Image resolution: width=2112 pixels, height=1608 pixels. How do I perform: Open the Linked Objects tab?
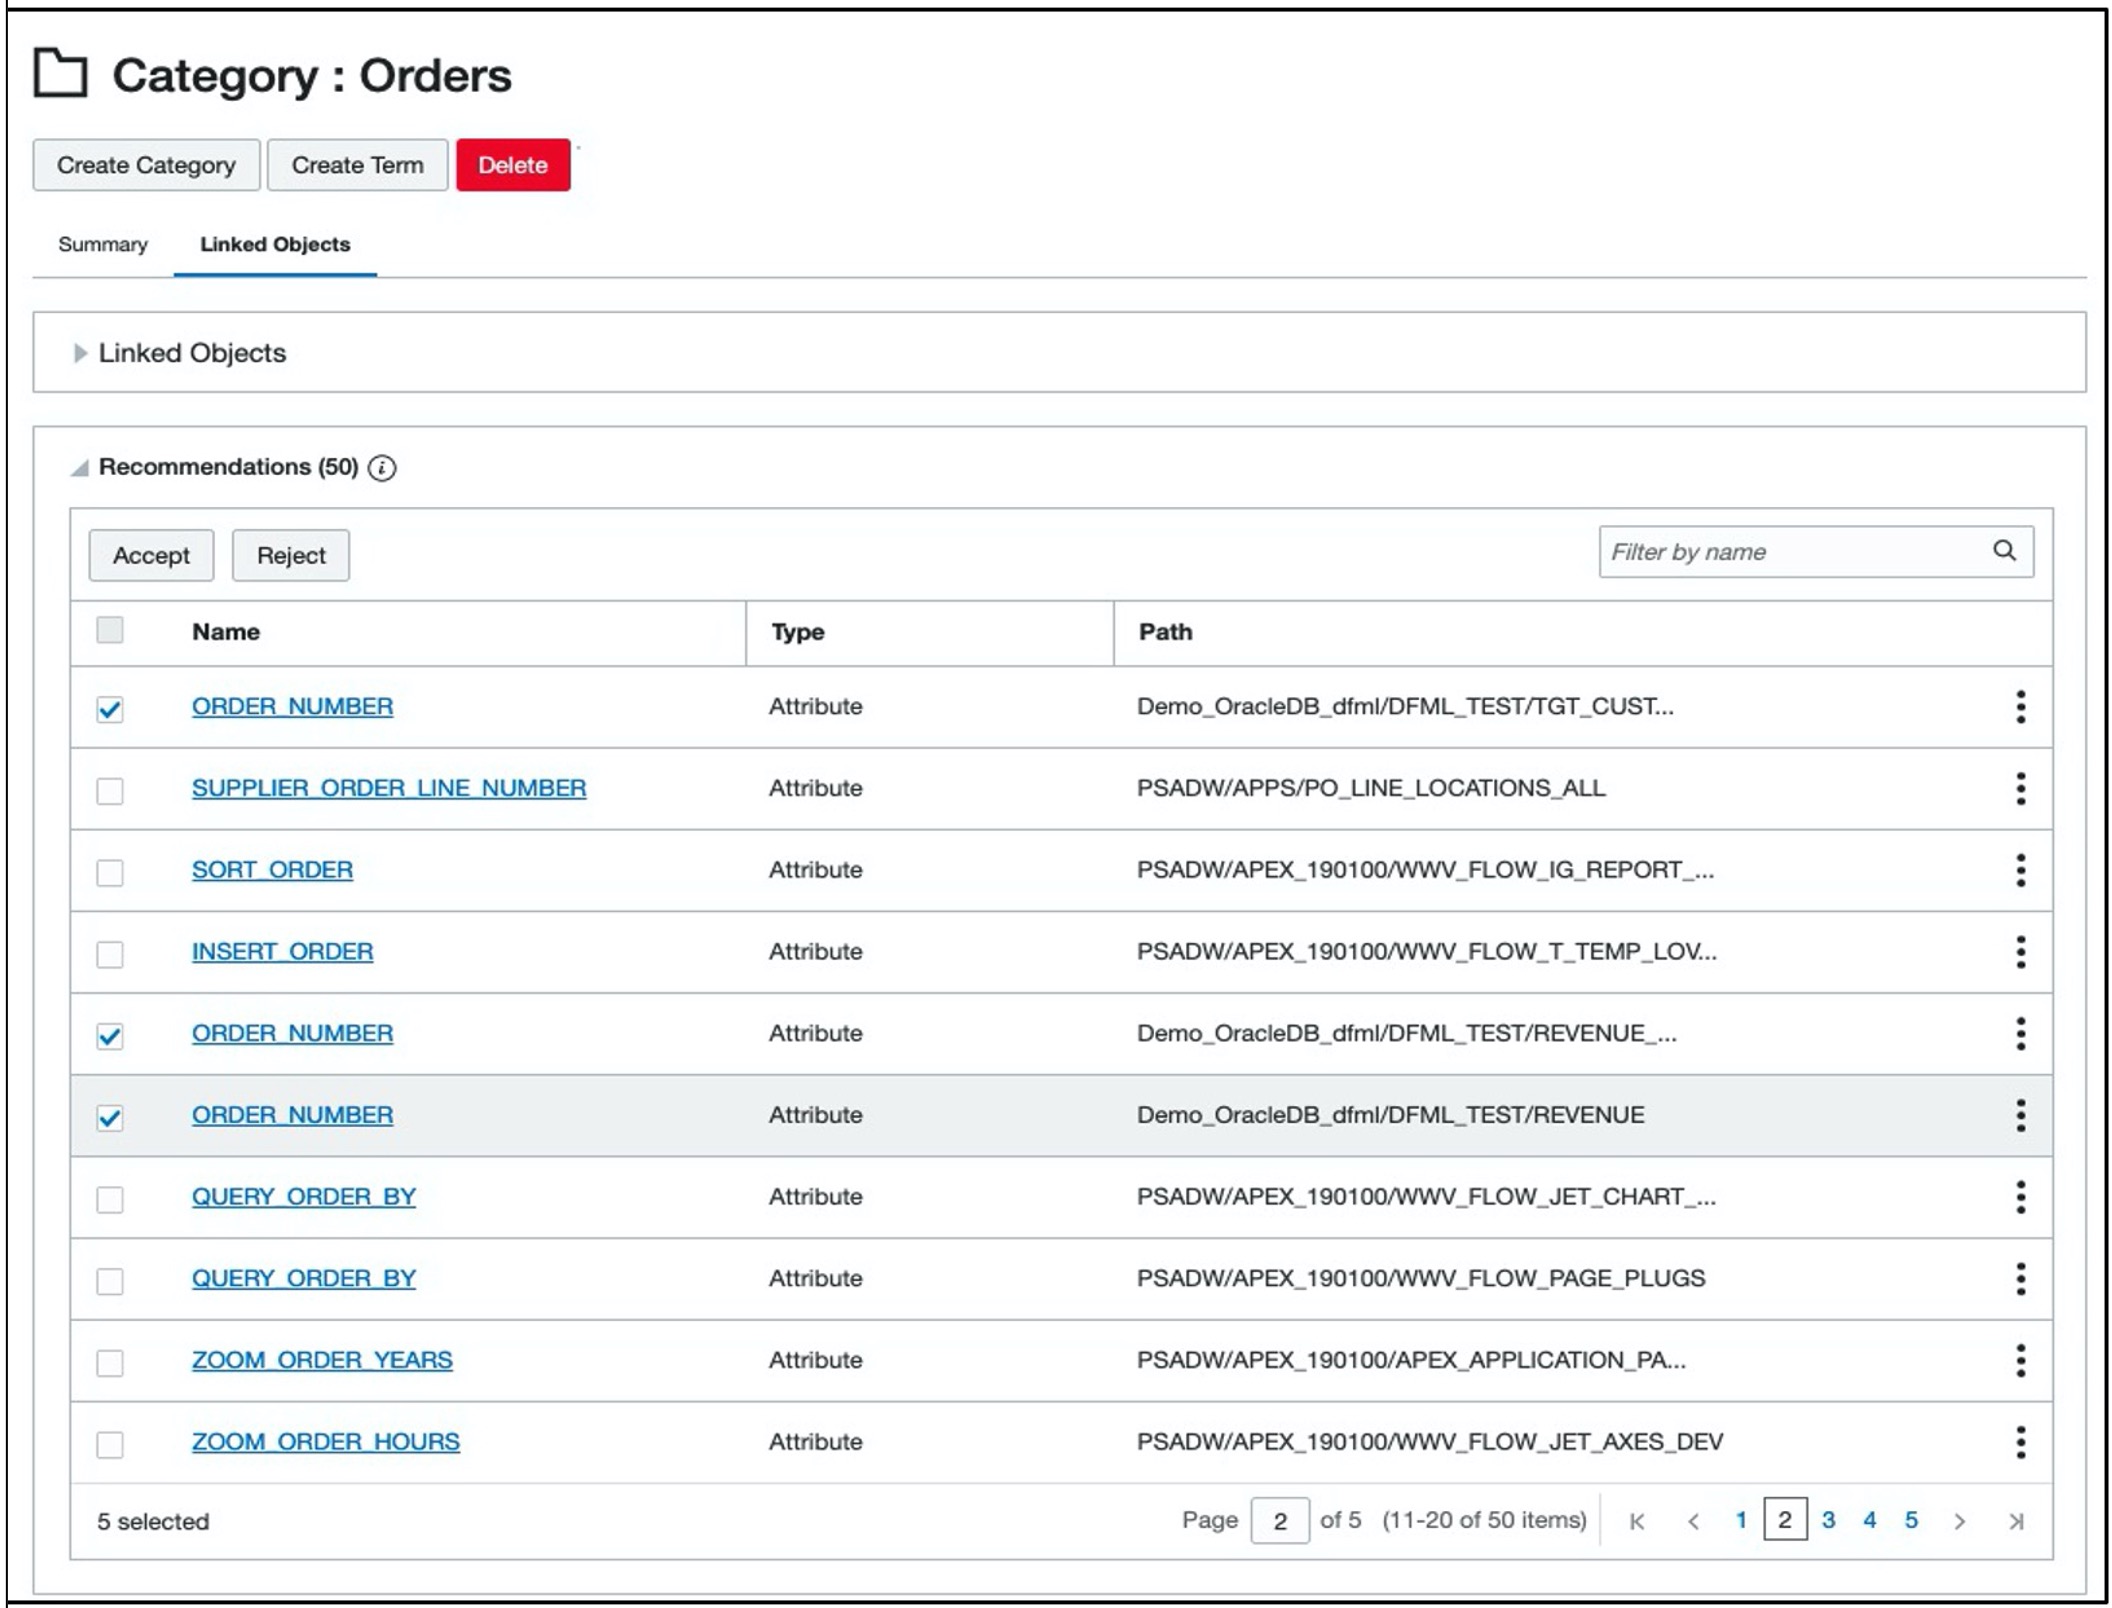click(x=275, y=245)
